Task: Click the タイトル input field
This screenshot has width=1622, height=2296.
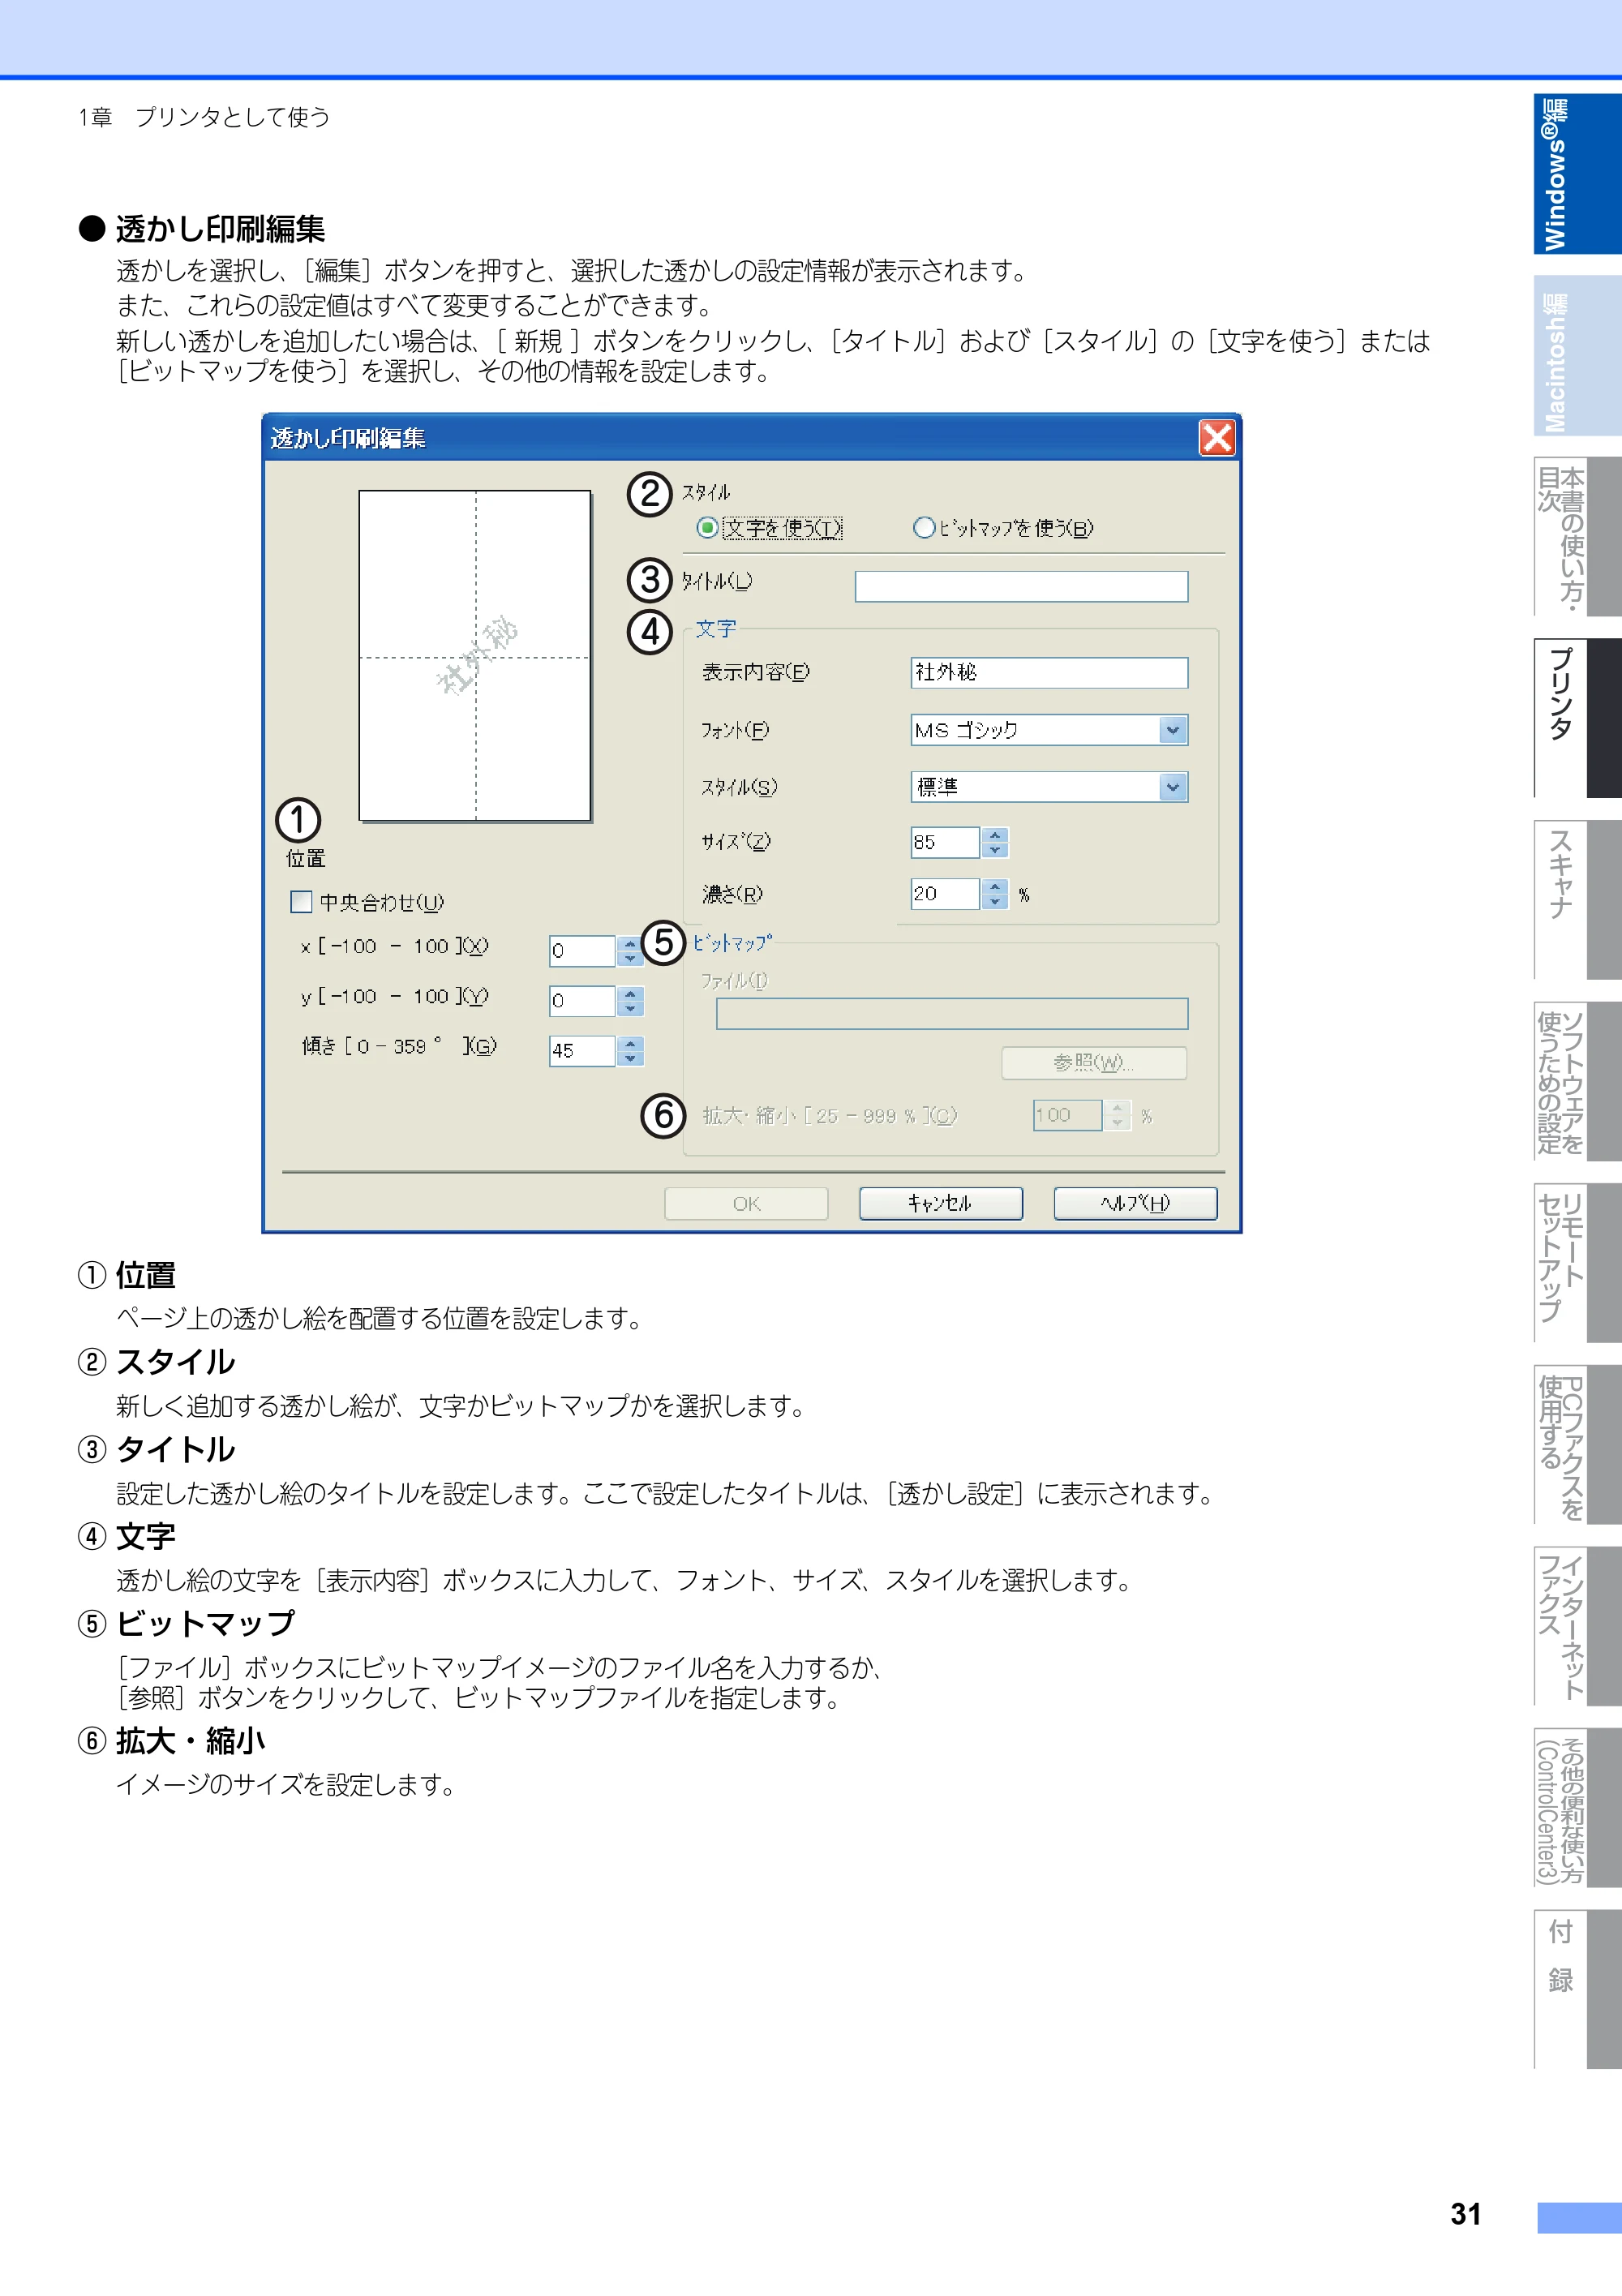Action: coord(1021,586)
